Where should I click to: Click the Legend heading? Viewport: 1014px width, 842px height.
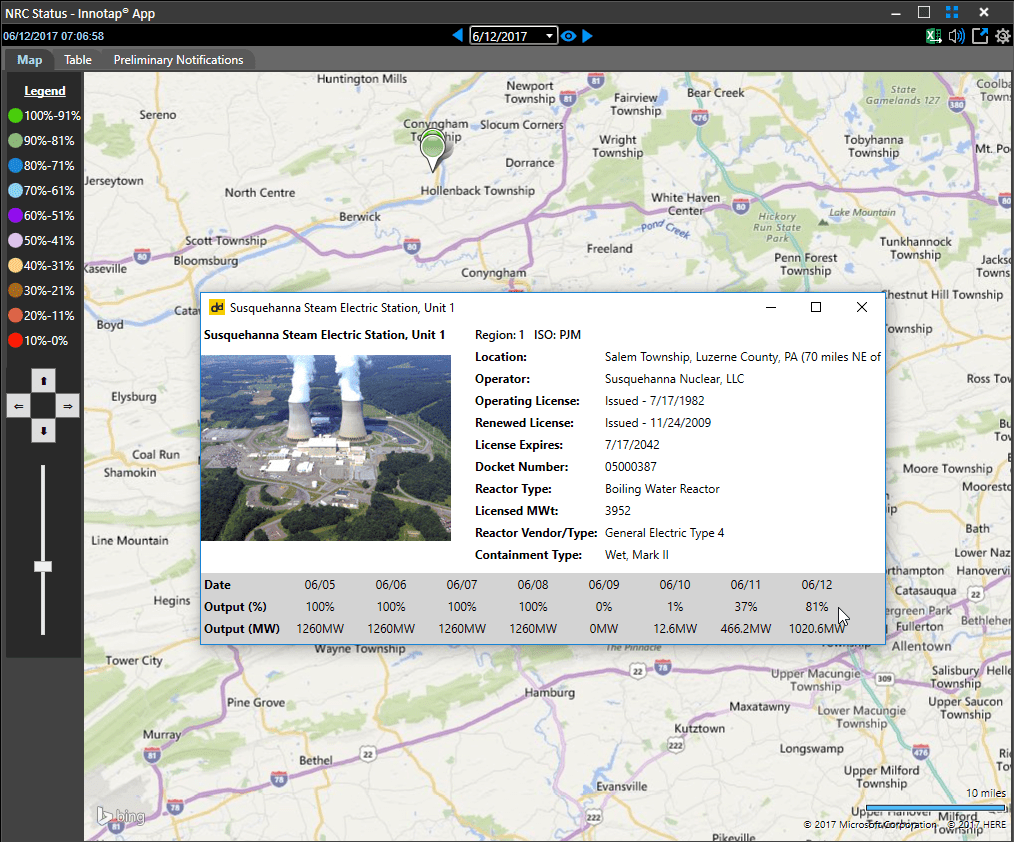click(45, 91)
